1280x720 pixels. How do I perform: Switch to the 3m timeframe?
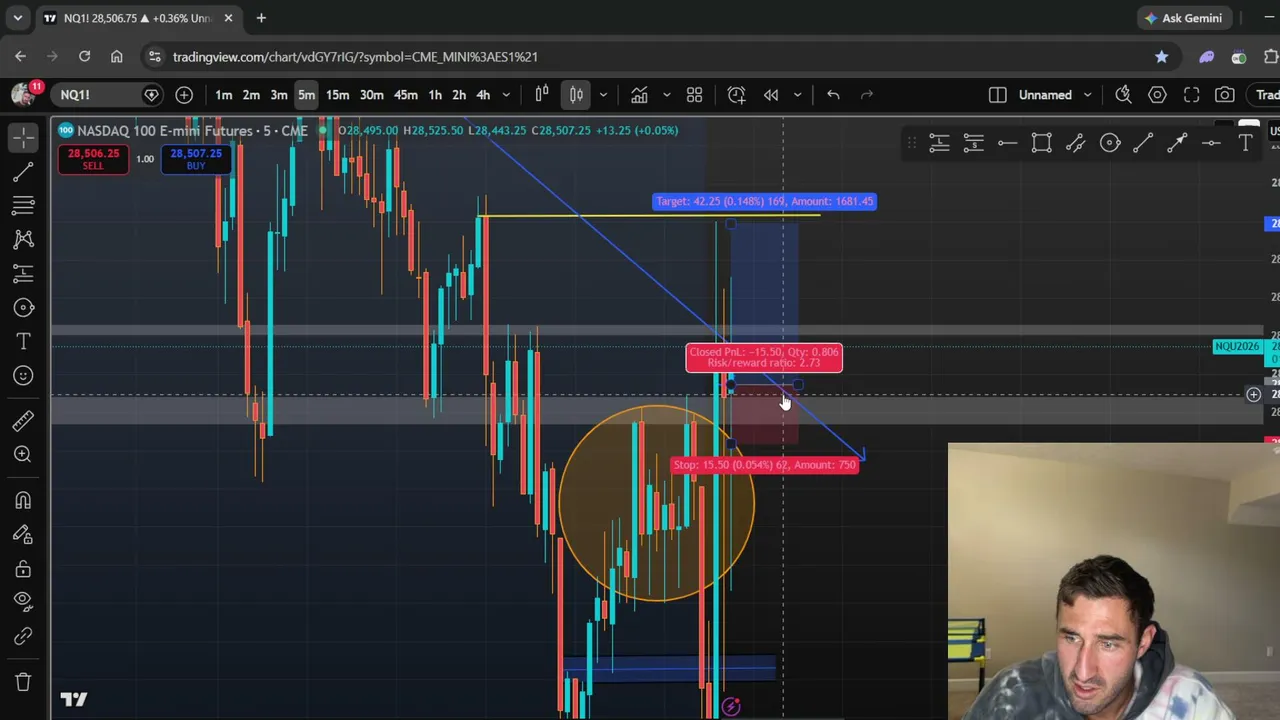click(x=279, y=95)
